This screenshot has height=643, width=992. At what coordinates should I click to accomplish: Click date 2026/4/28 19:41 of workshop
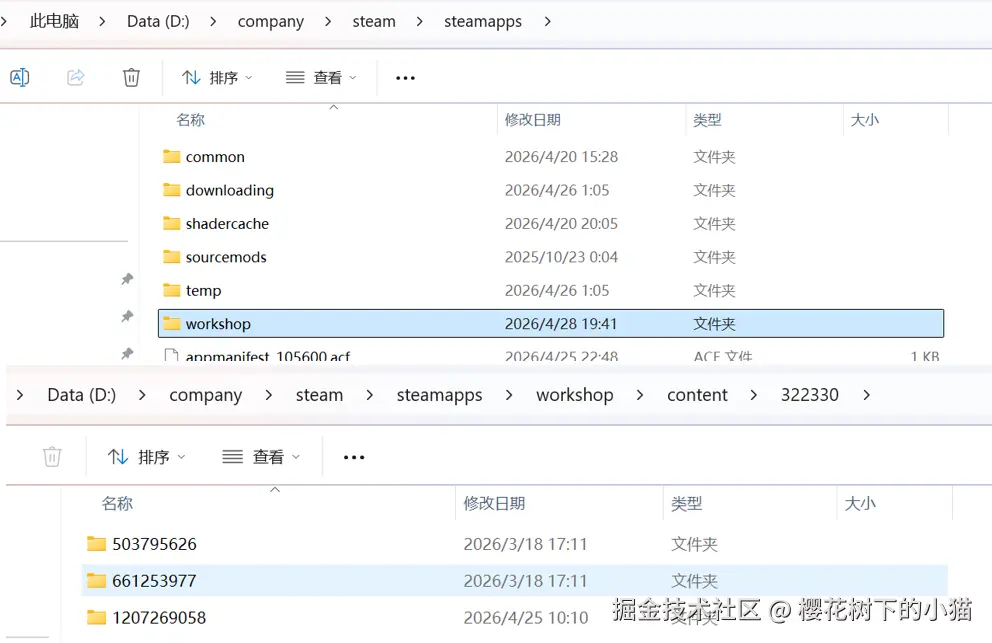click(x=561, y=324)
